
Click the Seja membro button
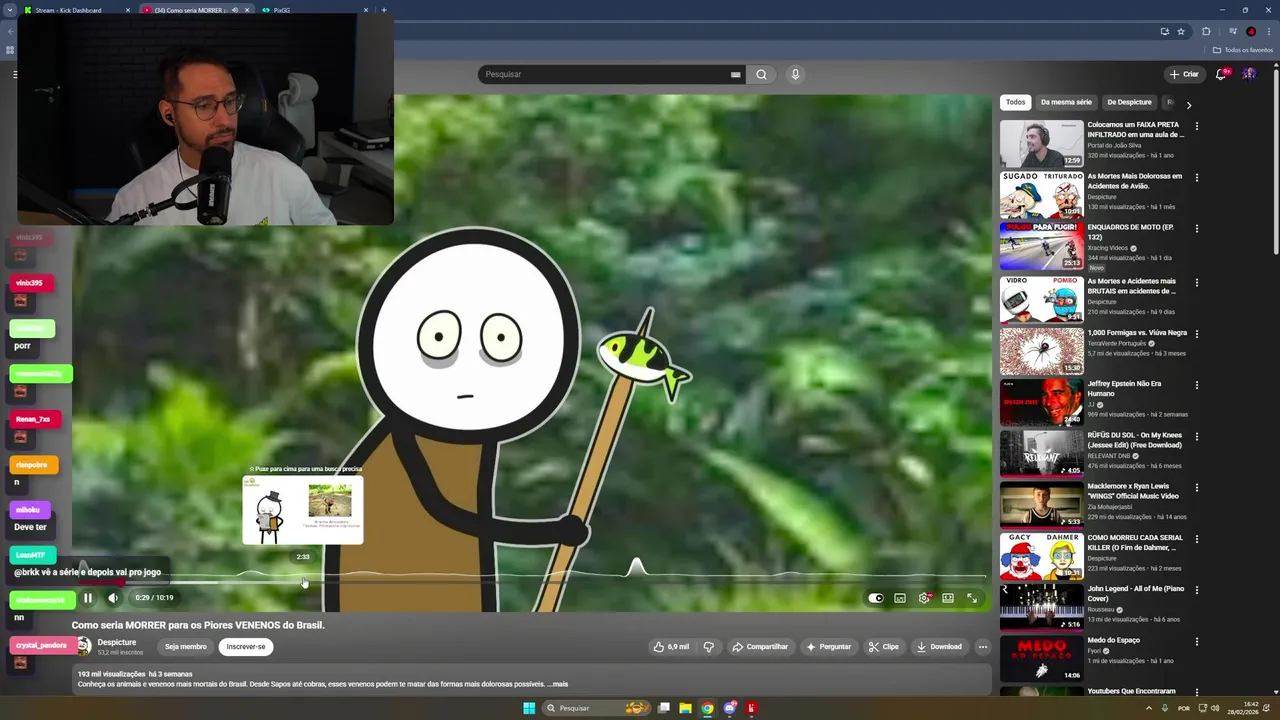pyautogui.click(x=186, y=647)
